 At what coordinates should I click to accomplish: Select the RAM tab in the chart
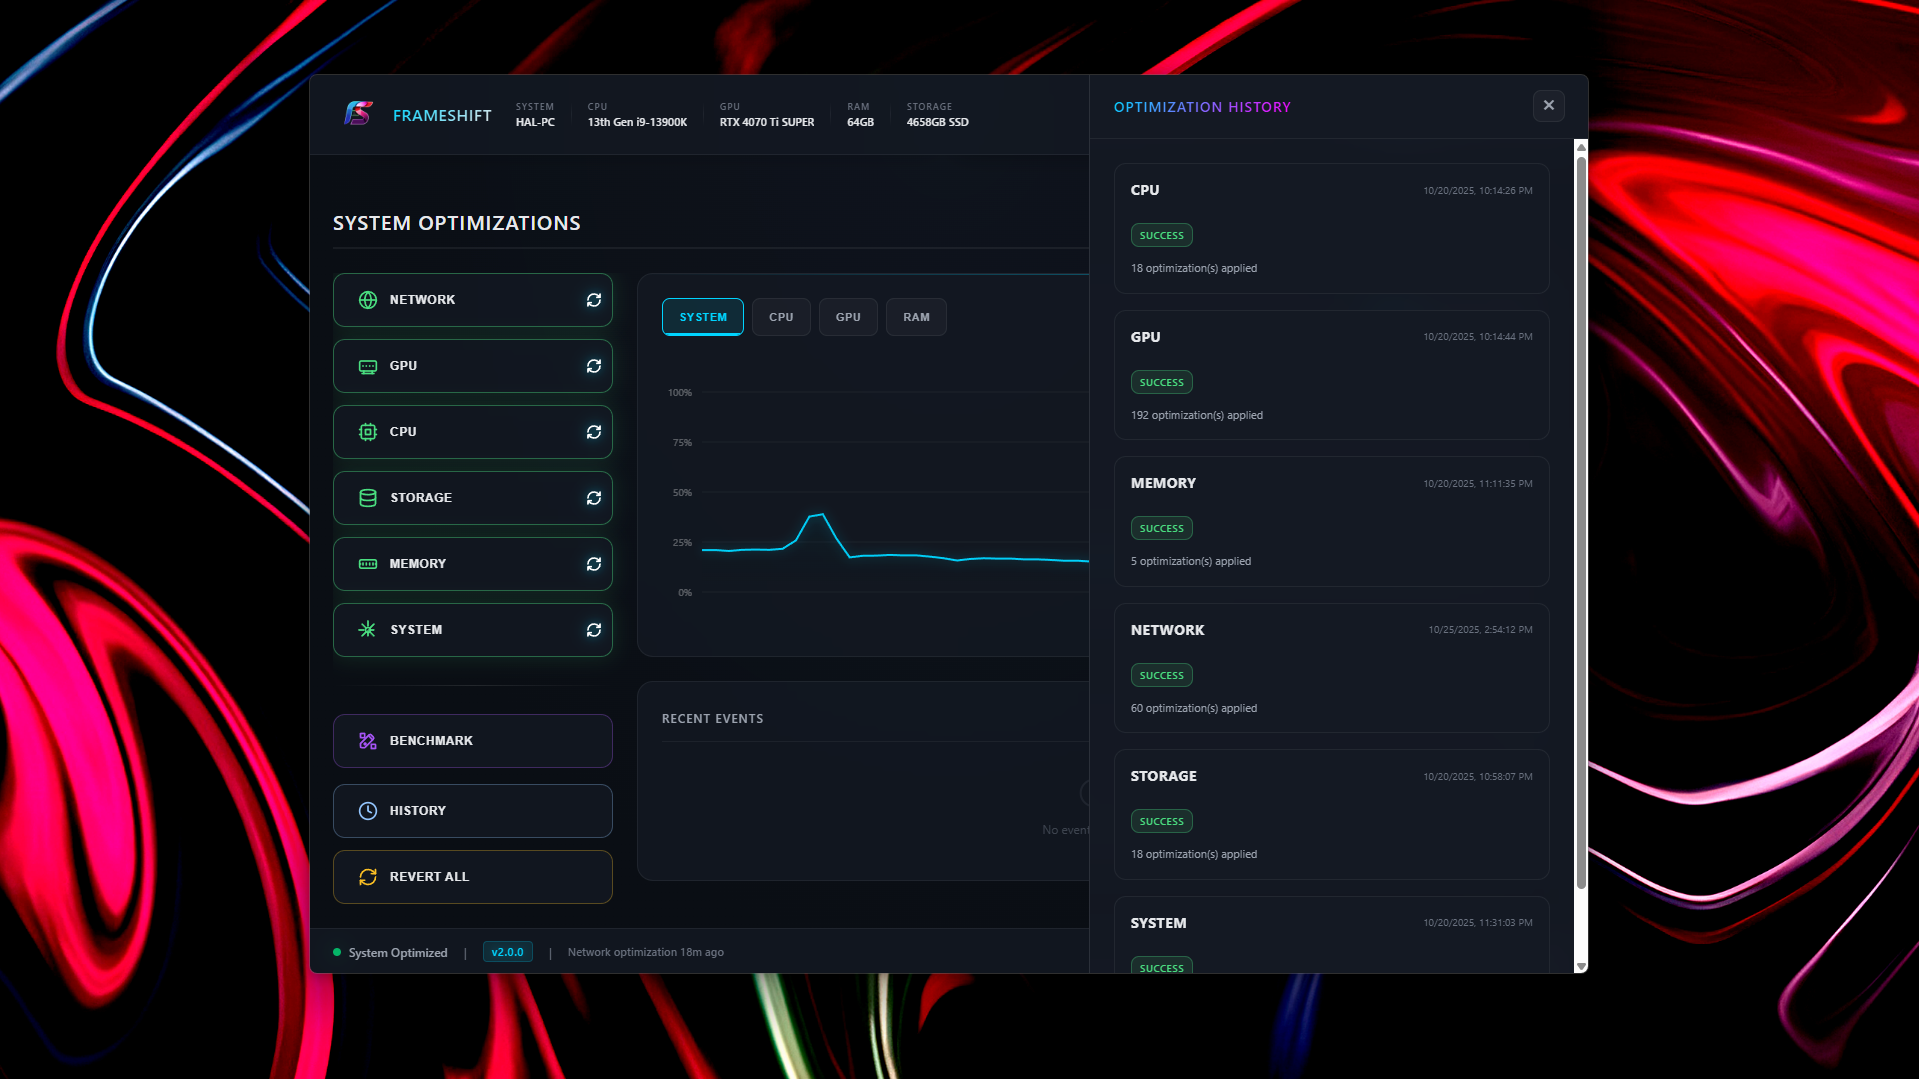[x=915, y=316]
